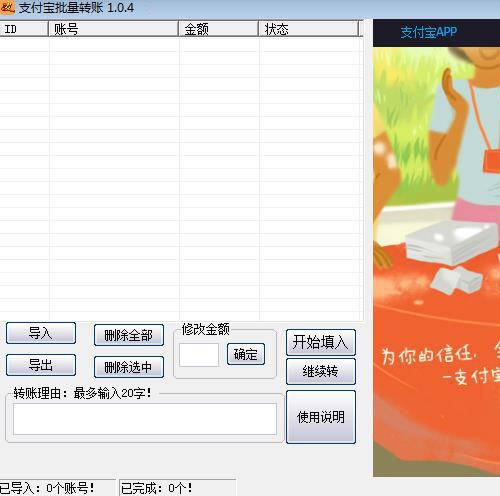Click the 状态 column header
This screenshot has width=500, height=496.
click(308, 29)
